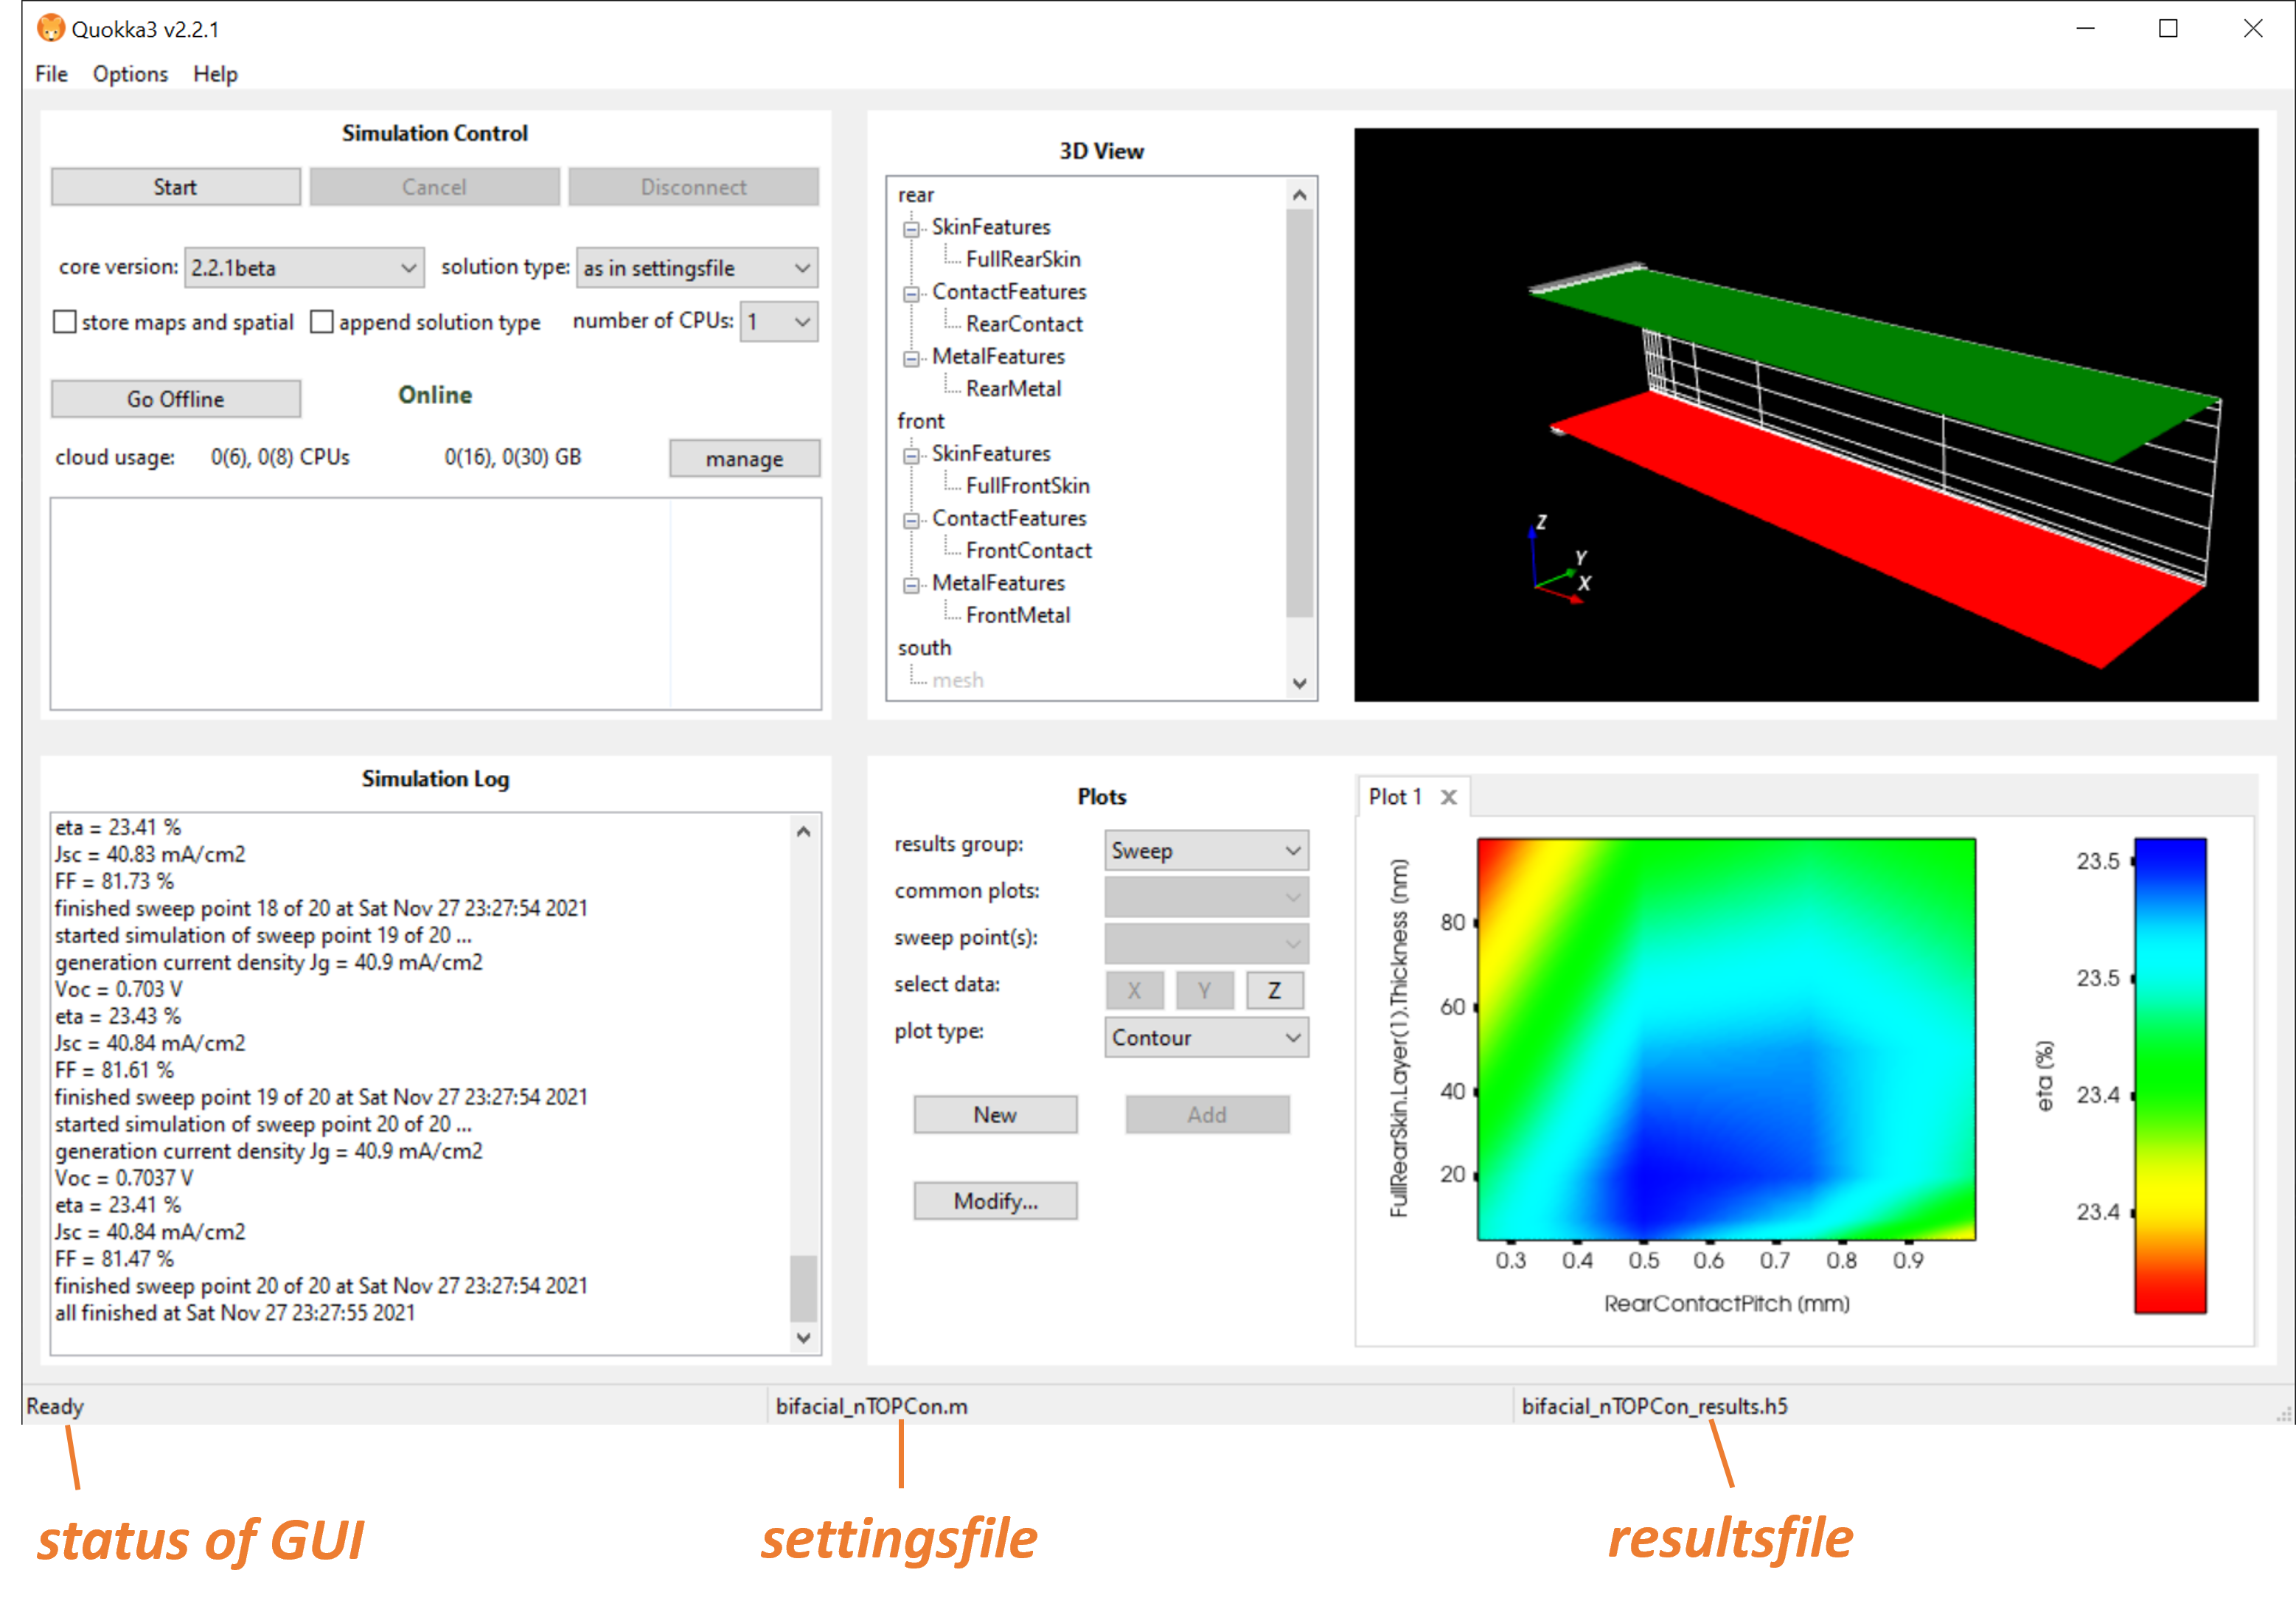
Task: Click the Go Offline button
Action: pos(175,399)
